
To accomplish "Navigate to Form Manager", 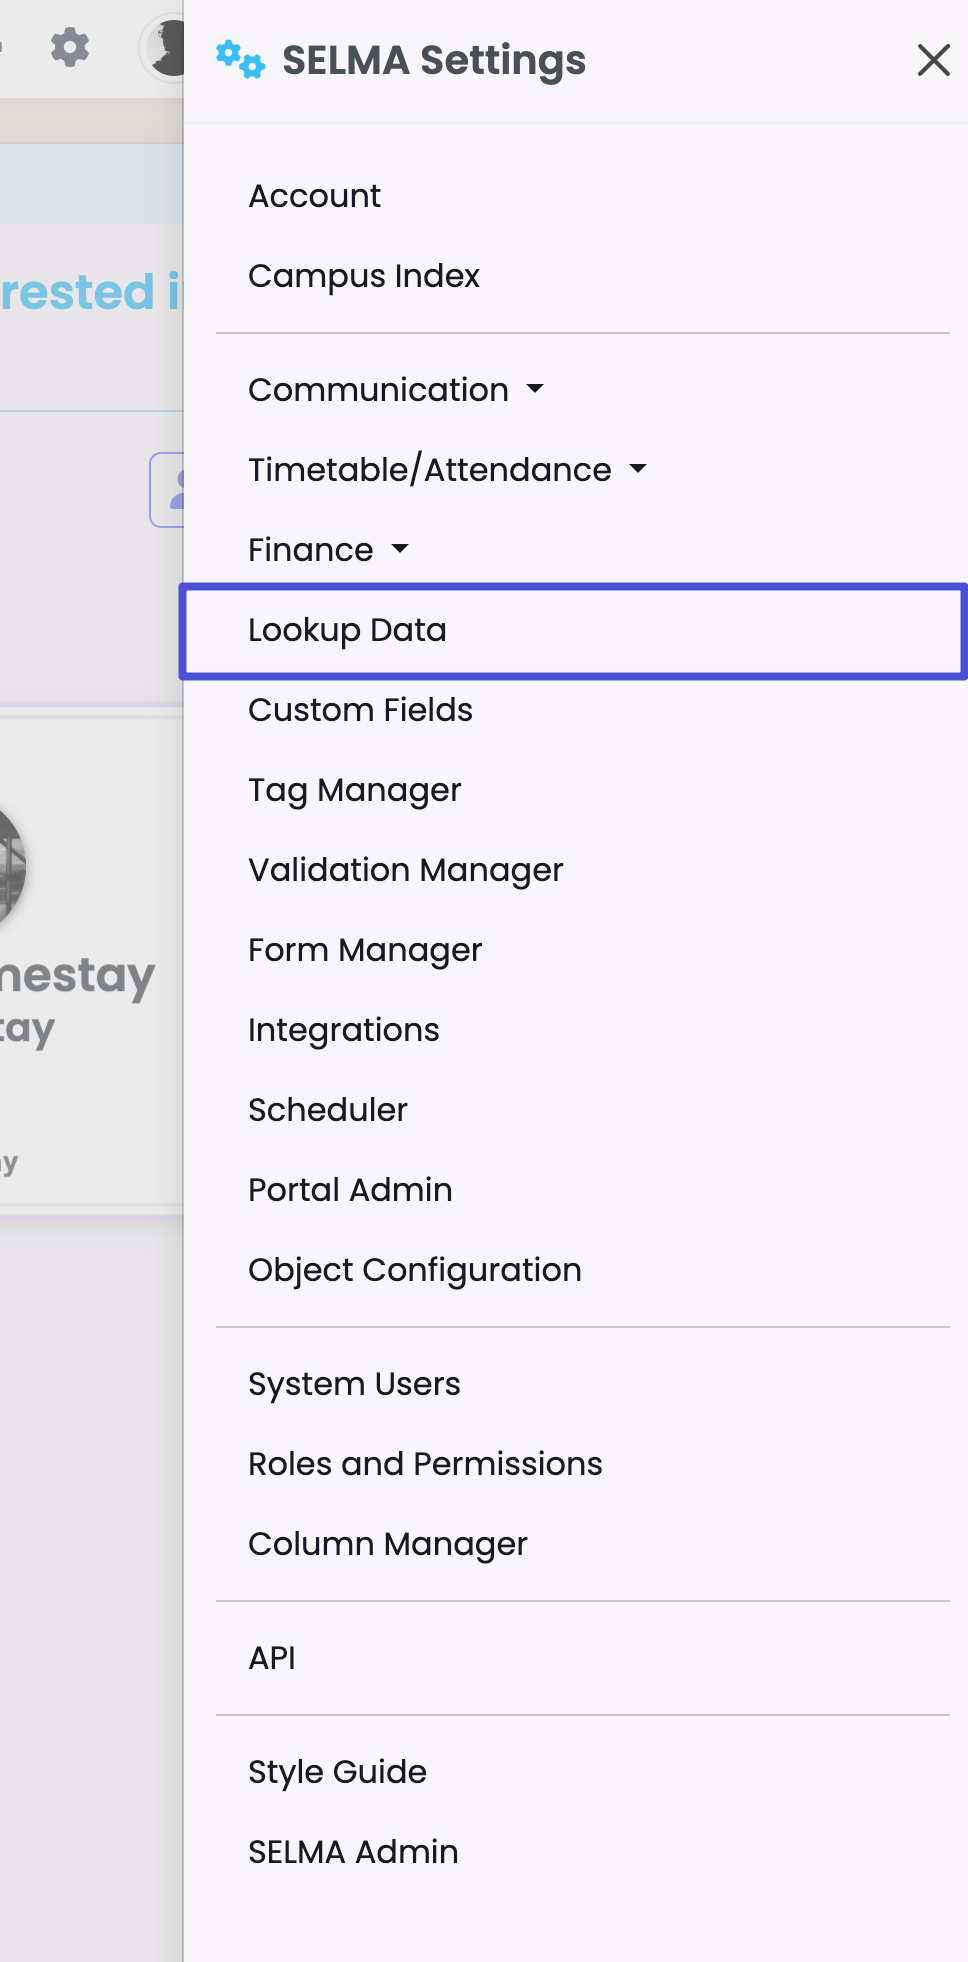I will pos(365,950).
